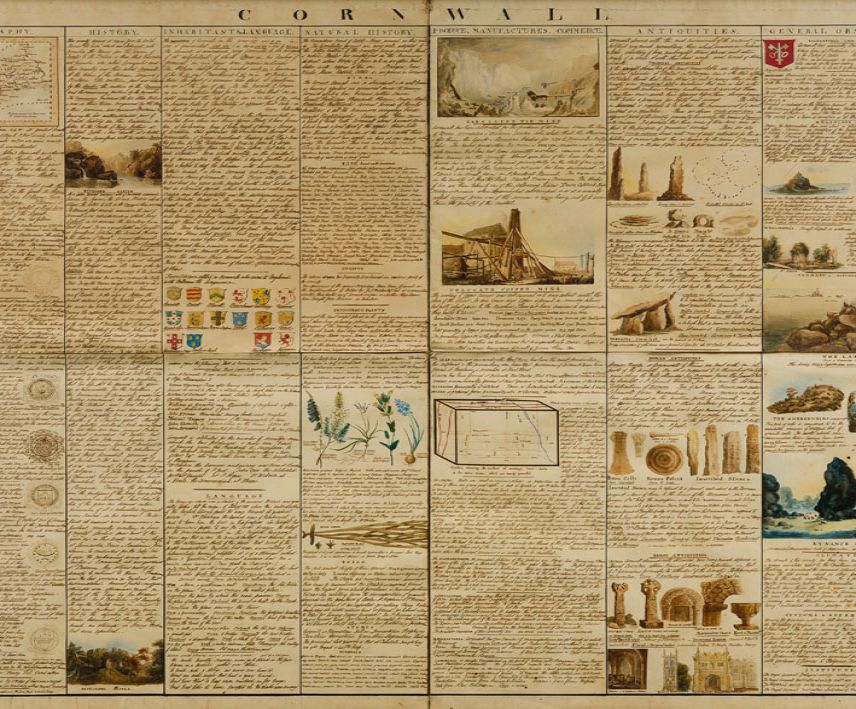Open the church tower painting at bottom

point(711,668)
